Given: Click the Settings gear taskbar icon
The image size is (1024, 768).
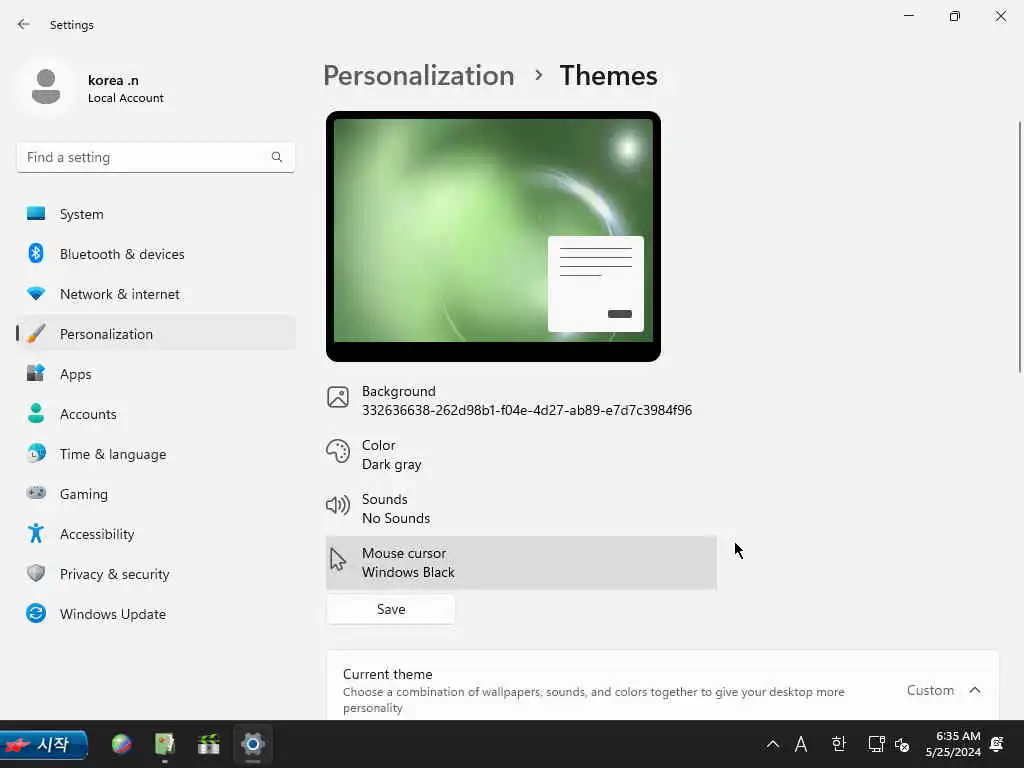Looking at the screenshot, I should tap(253, 744).
